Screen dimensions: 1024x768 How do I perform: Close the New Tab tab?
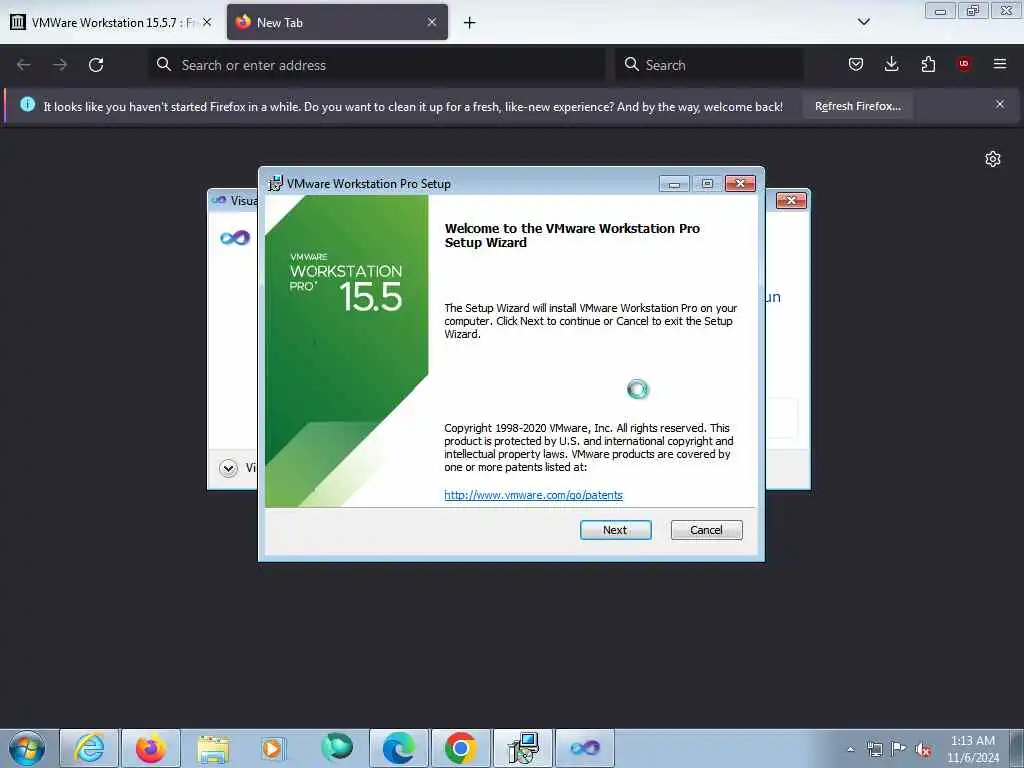[x=432, y=22]
